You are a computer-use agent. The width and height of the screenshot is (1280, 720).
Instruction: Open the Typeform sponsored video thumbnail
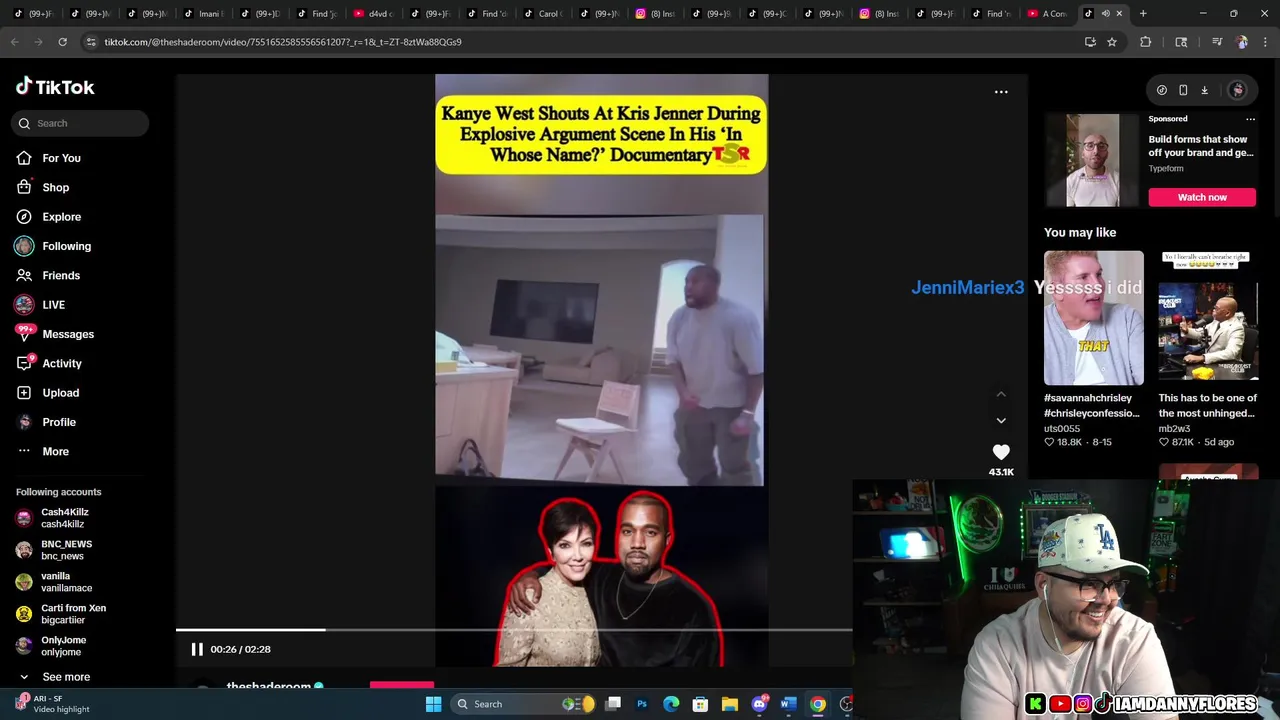point(1092,160)
